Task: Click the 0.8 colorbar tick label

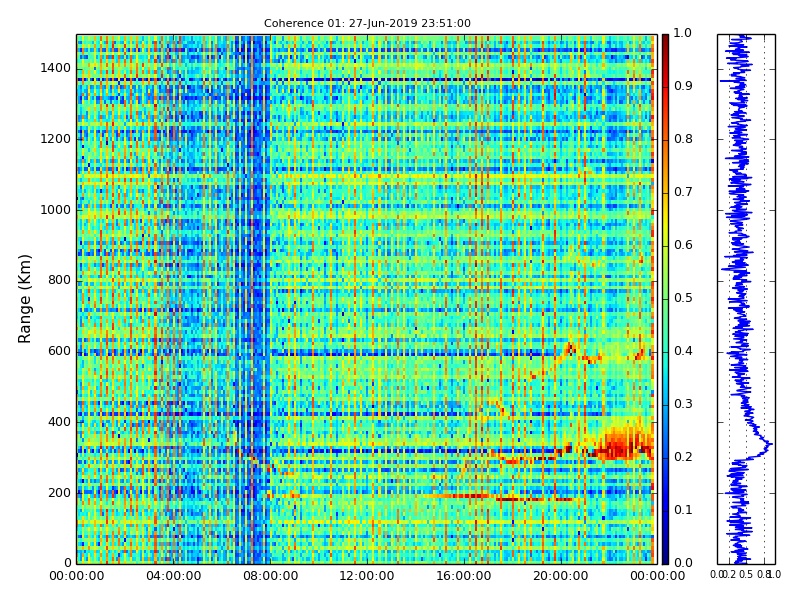Action: (683, 139)
